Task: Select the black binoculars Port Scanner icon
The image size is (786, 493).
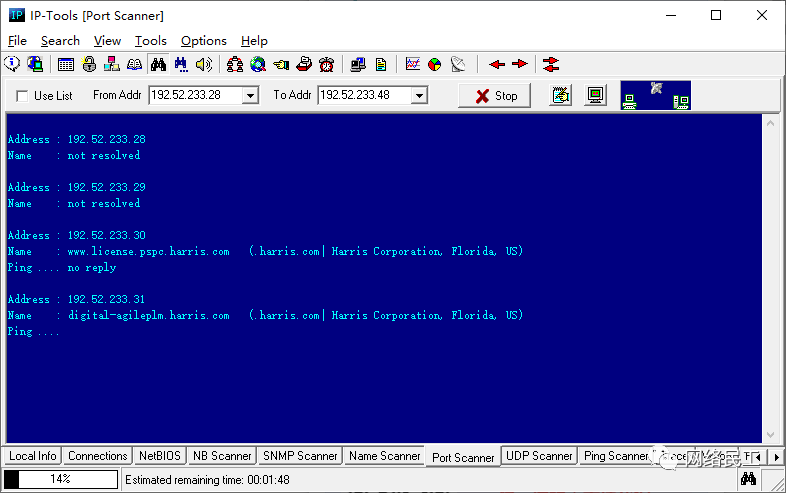Action: coord(158,64)
